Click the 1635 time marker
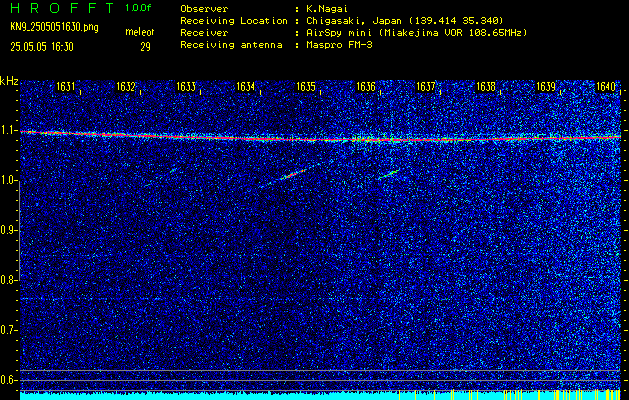629x400 pixels. (x=306, y=86)
